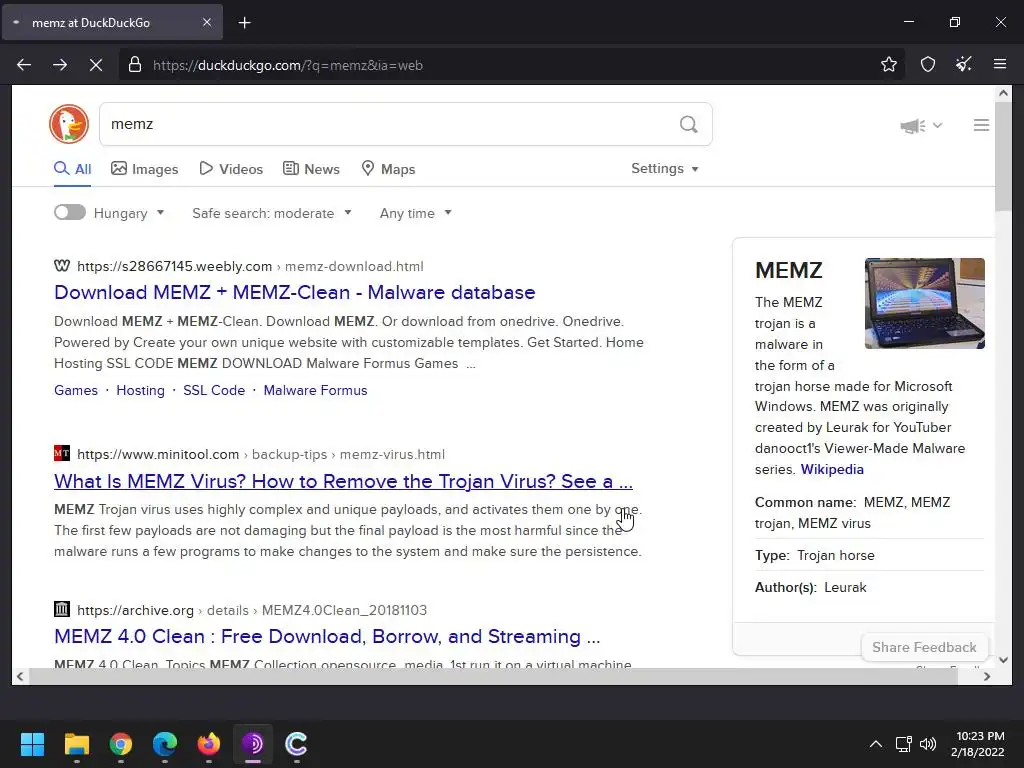Toggle the Hungary region switch

(70, 212)
